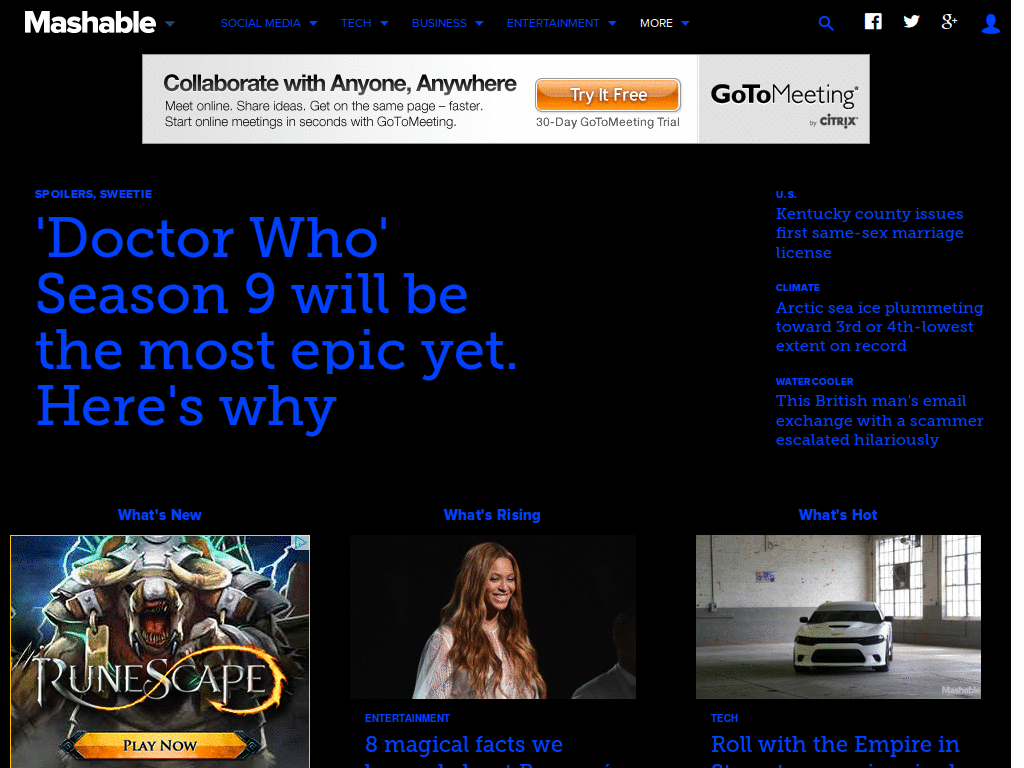Open the search magnifier icon
The image size is (1024, 768).
826,24
